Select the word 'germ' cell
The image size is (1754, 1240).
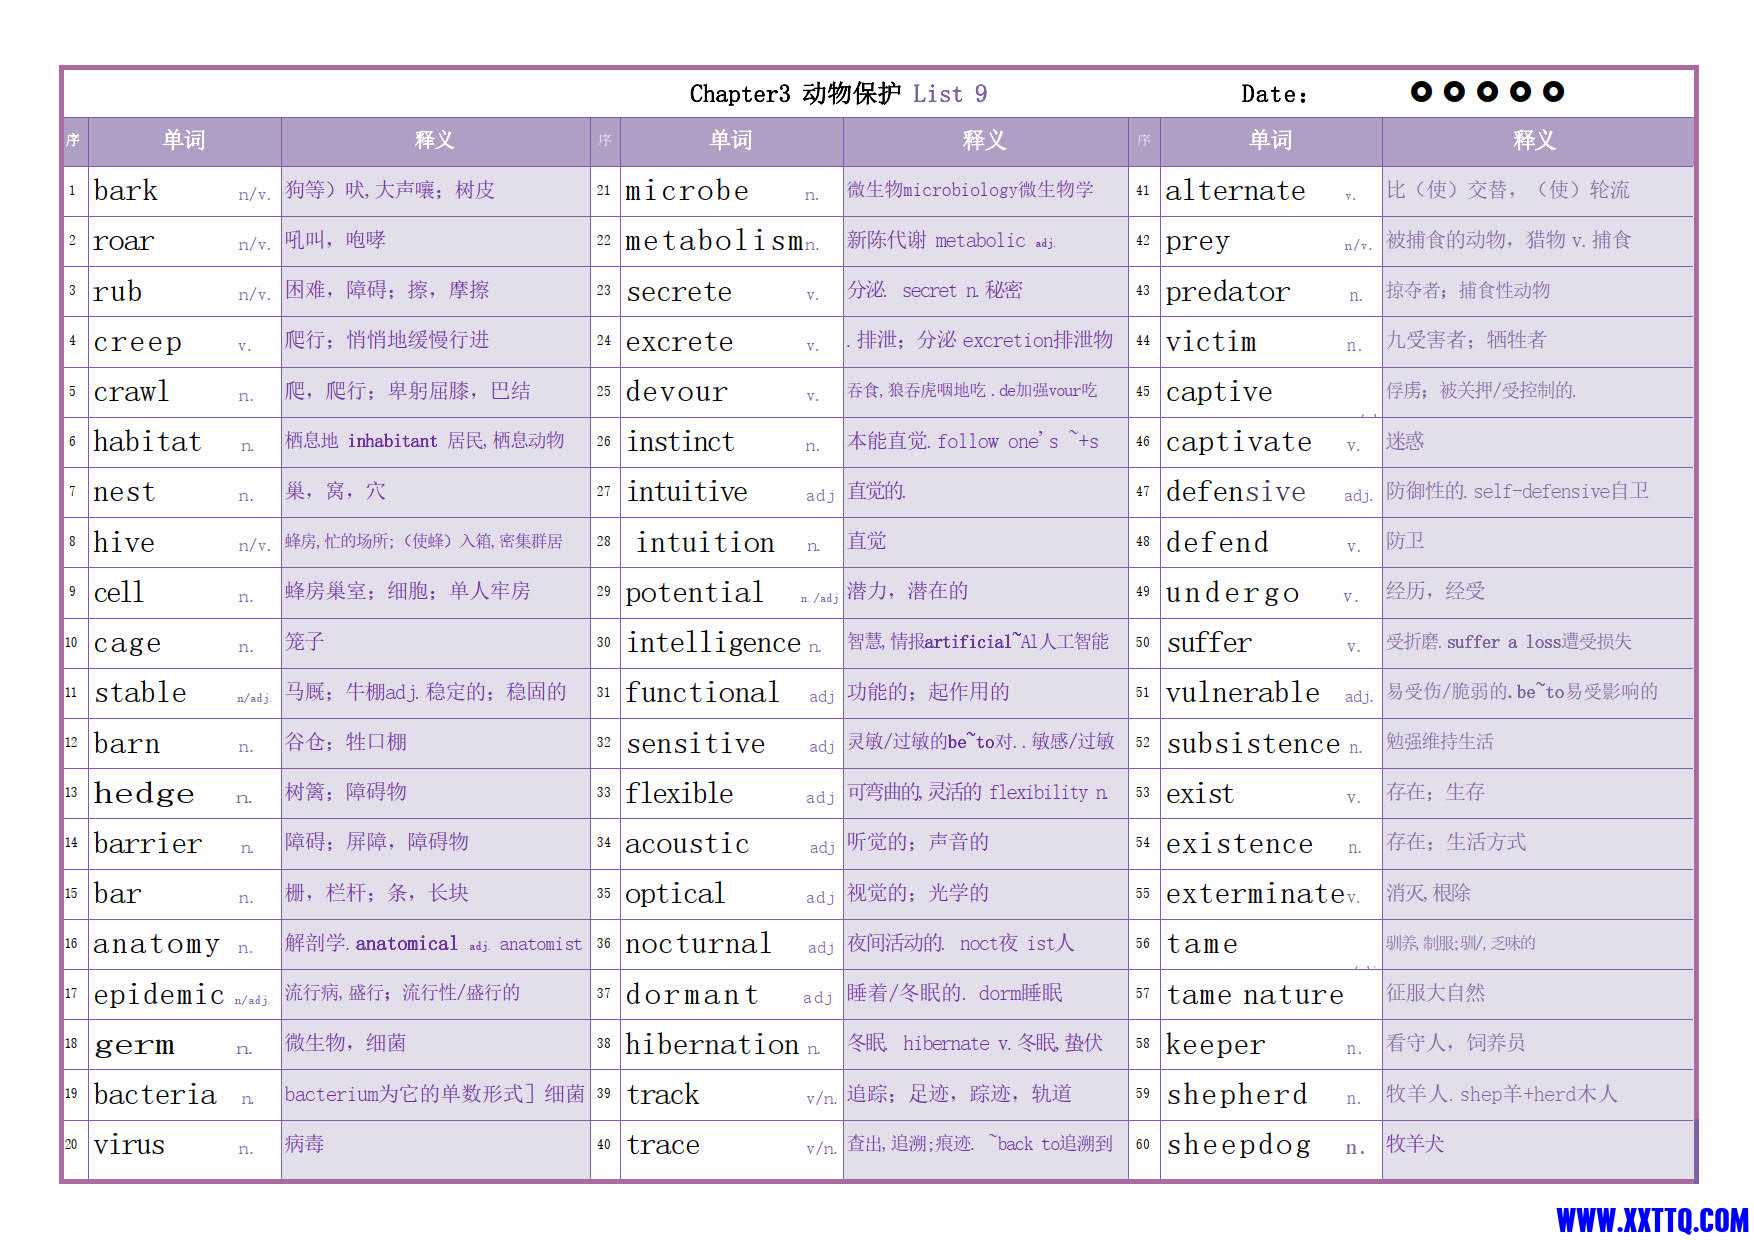[x=184, y=1045]
